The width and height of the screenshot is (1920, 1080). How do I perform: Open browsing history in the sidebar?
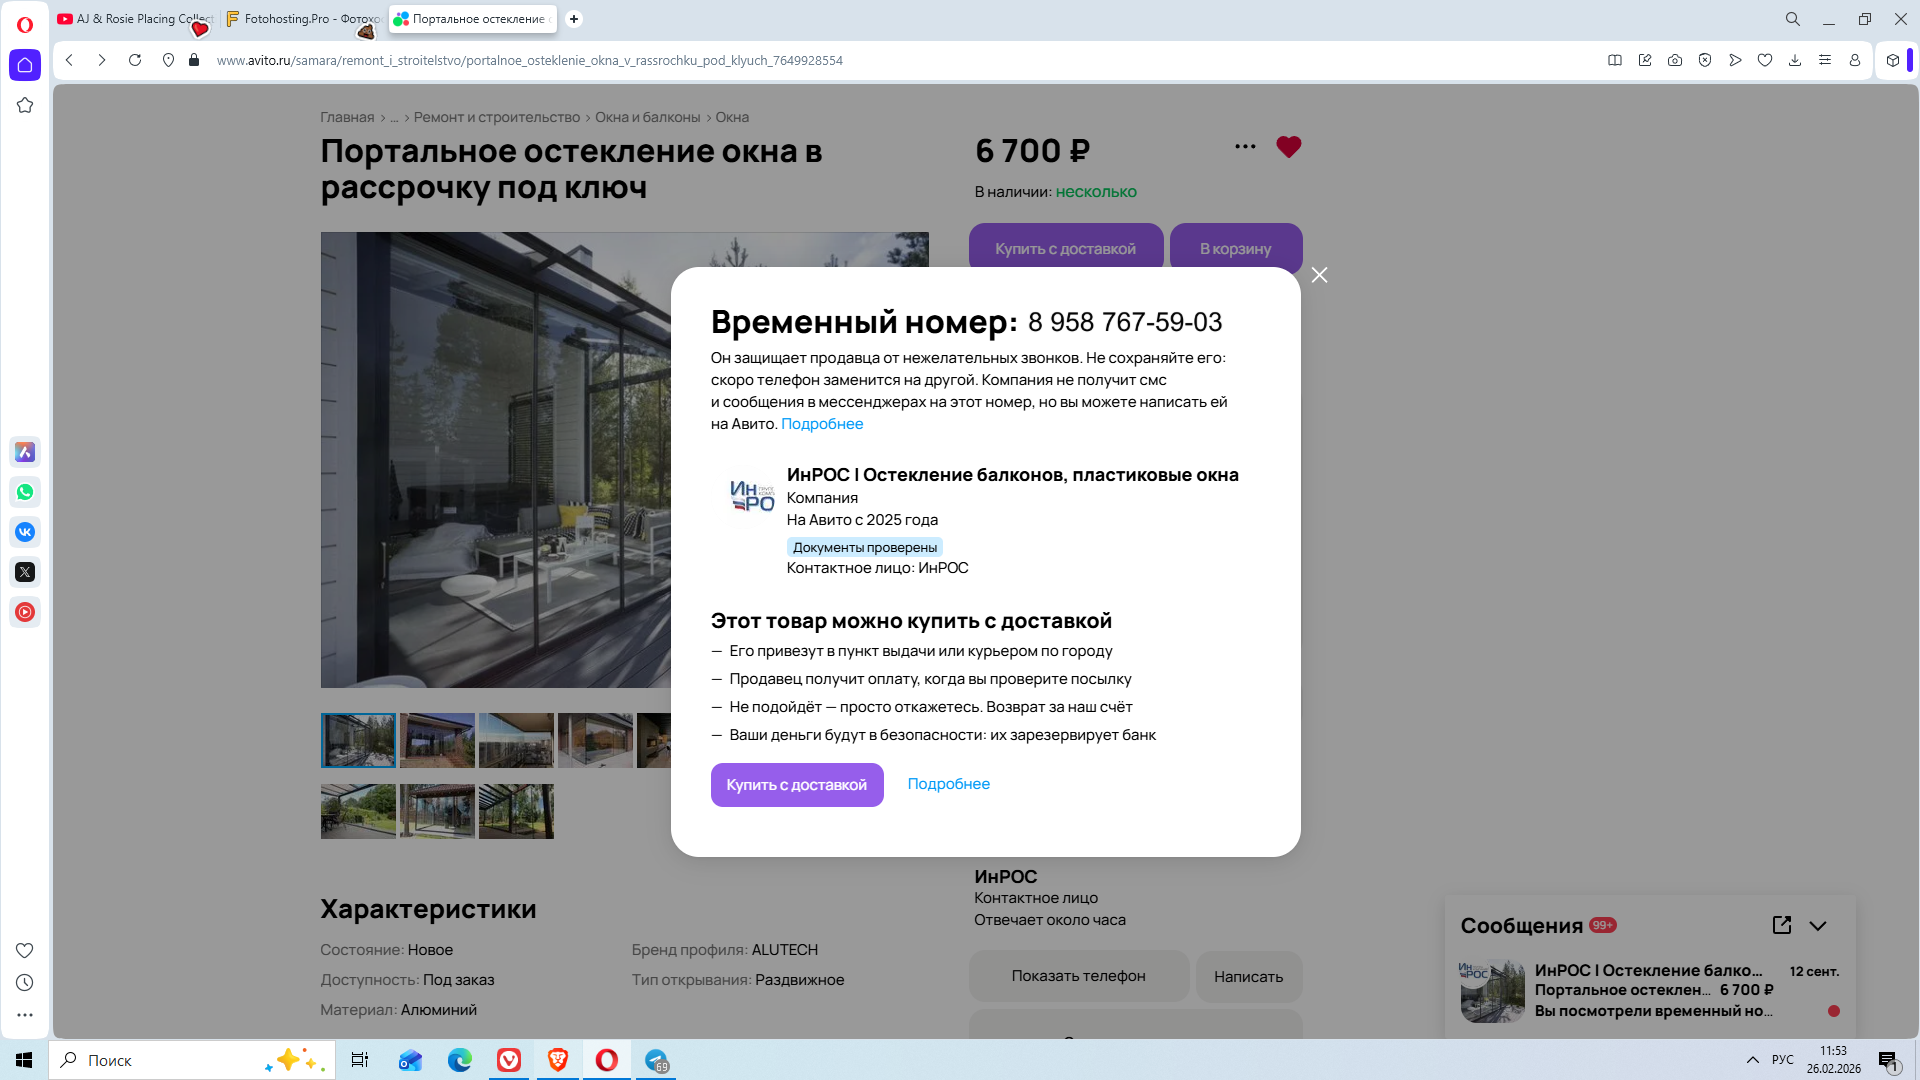pos(25,982)
